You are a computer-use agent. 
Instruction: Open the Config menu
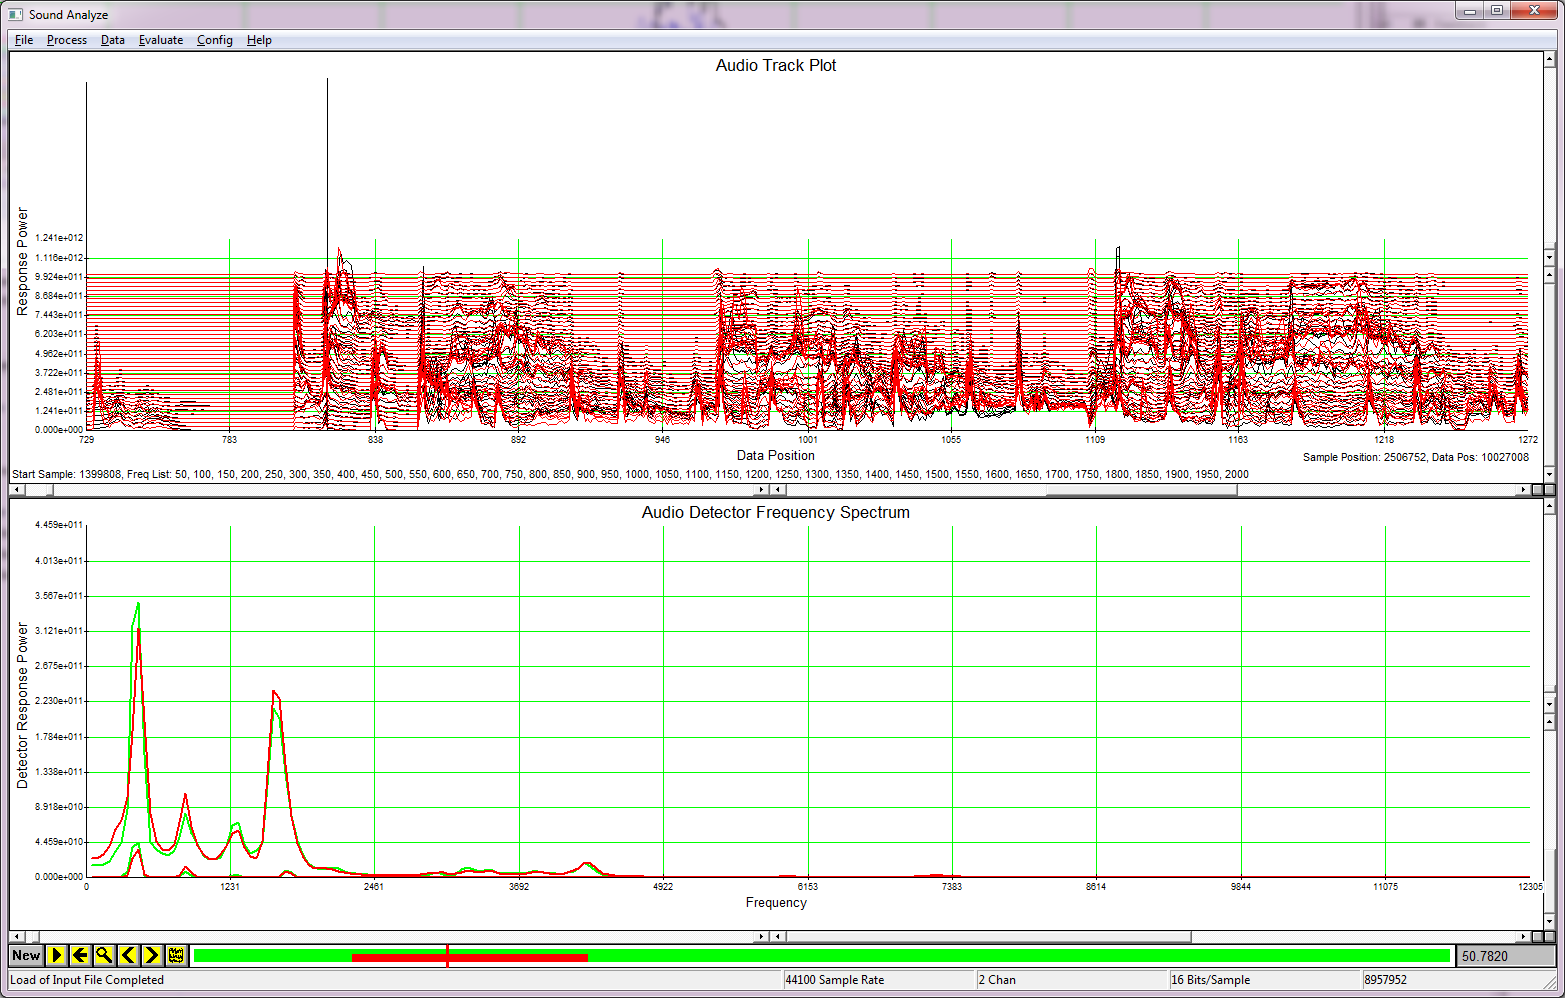pyautogui.click(x=214, y=40)
